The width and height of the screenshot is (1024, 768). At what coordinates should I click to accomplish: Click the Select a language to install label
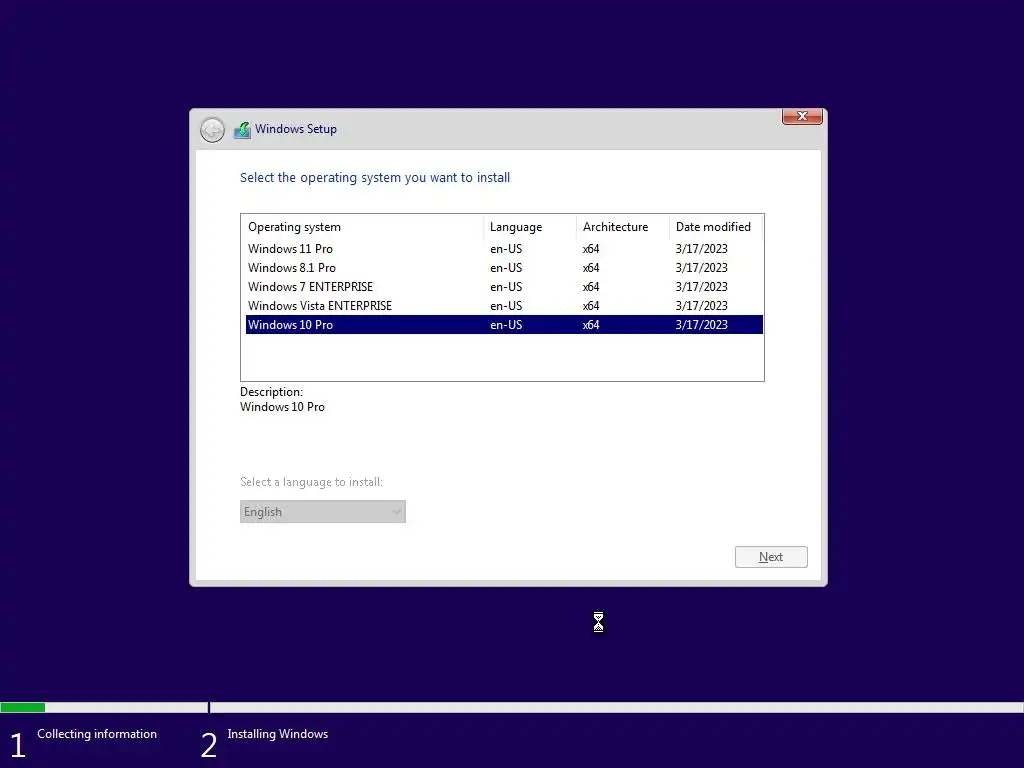(x=312, y=482)
